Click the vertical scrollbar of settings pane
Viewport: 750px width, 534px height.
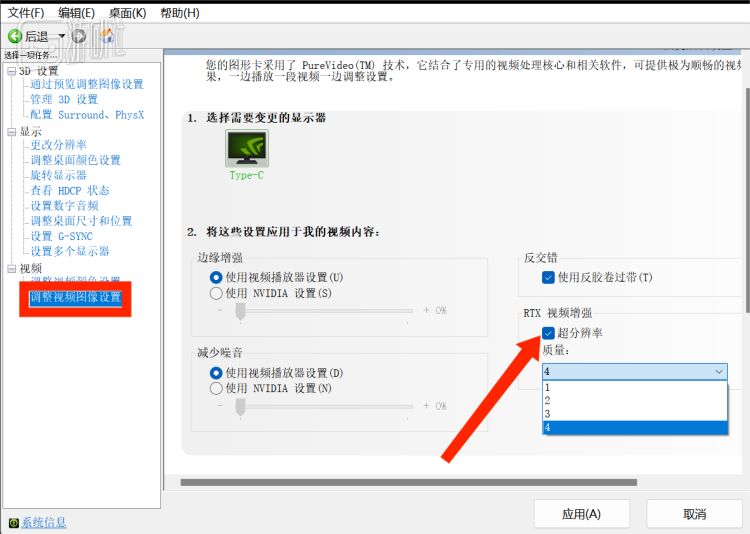(x=748, y=200)
